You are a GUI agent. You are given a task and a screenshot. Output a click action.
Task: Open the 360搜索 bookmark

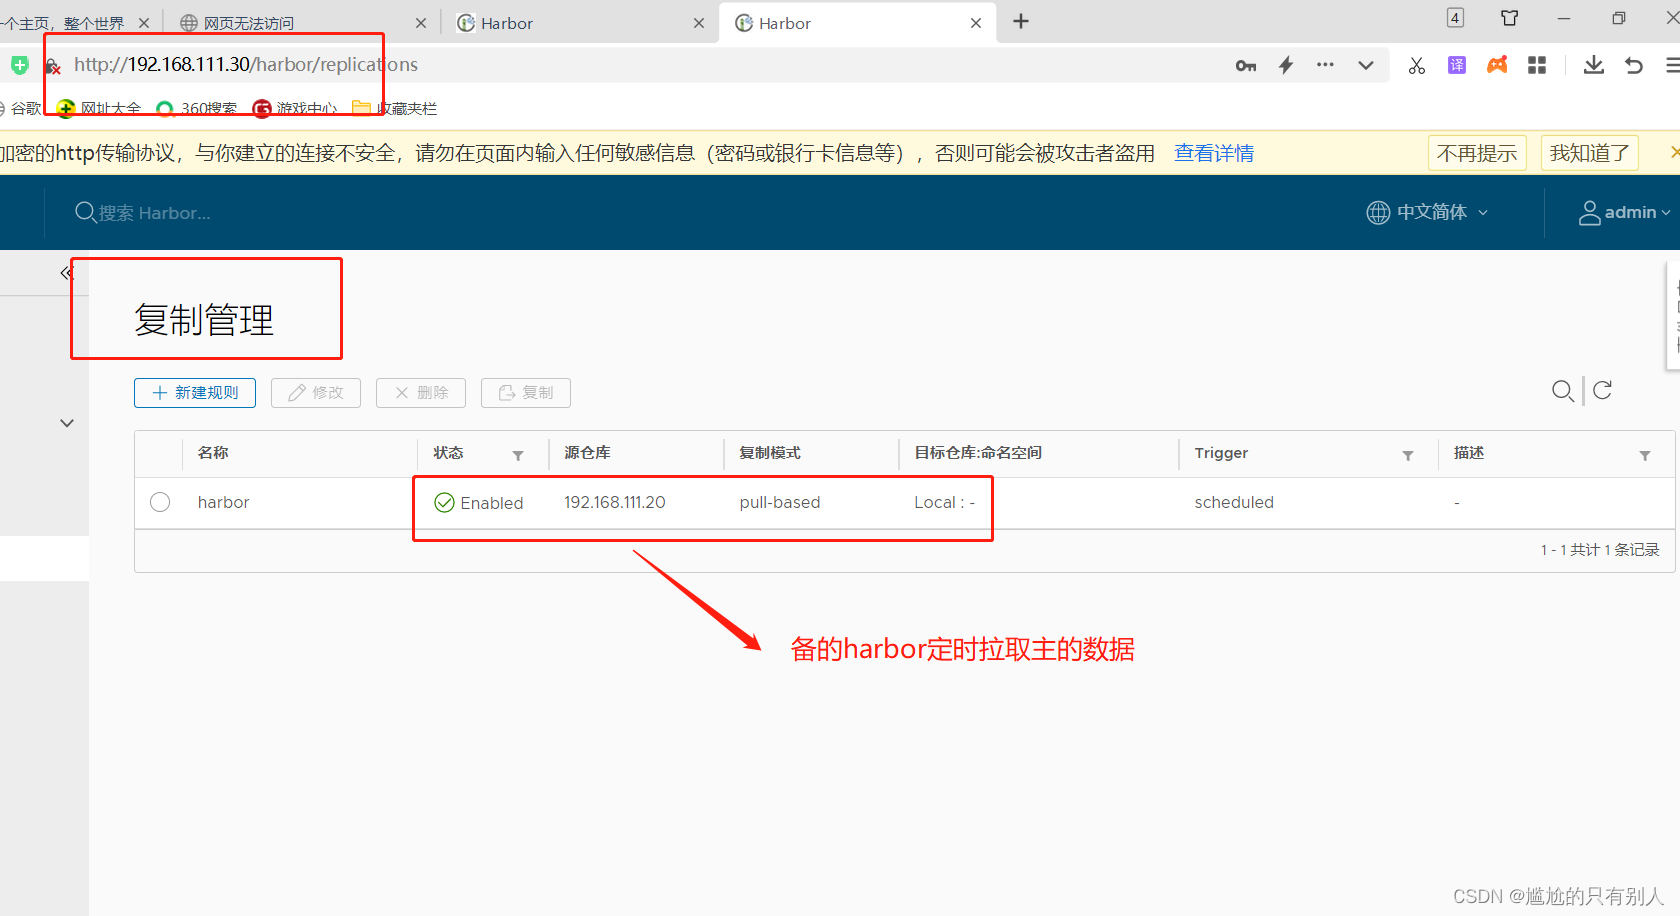tap(197, 108)
